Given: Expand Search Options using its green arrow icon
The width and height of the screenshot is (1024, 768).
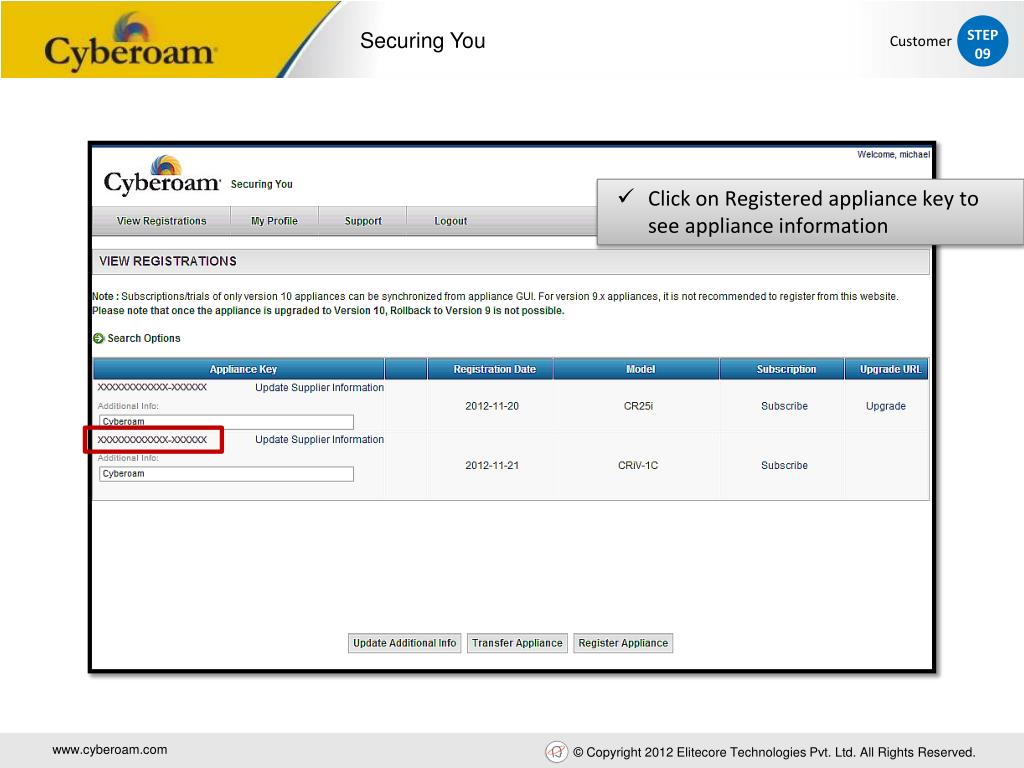Looking at the screenshot, I should [x=99, y=338].
